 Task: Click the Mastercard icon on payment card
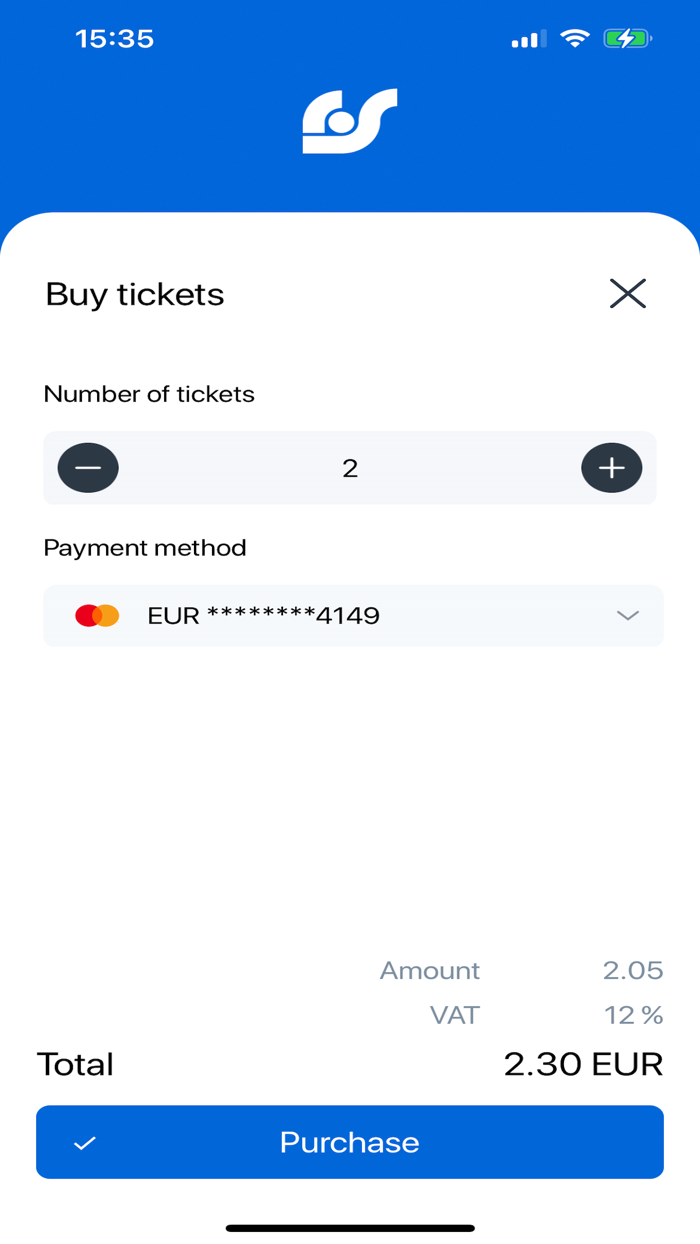[97, 616]
